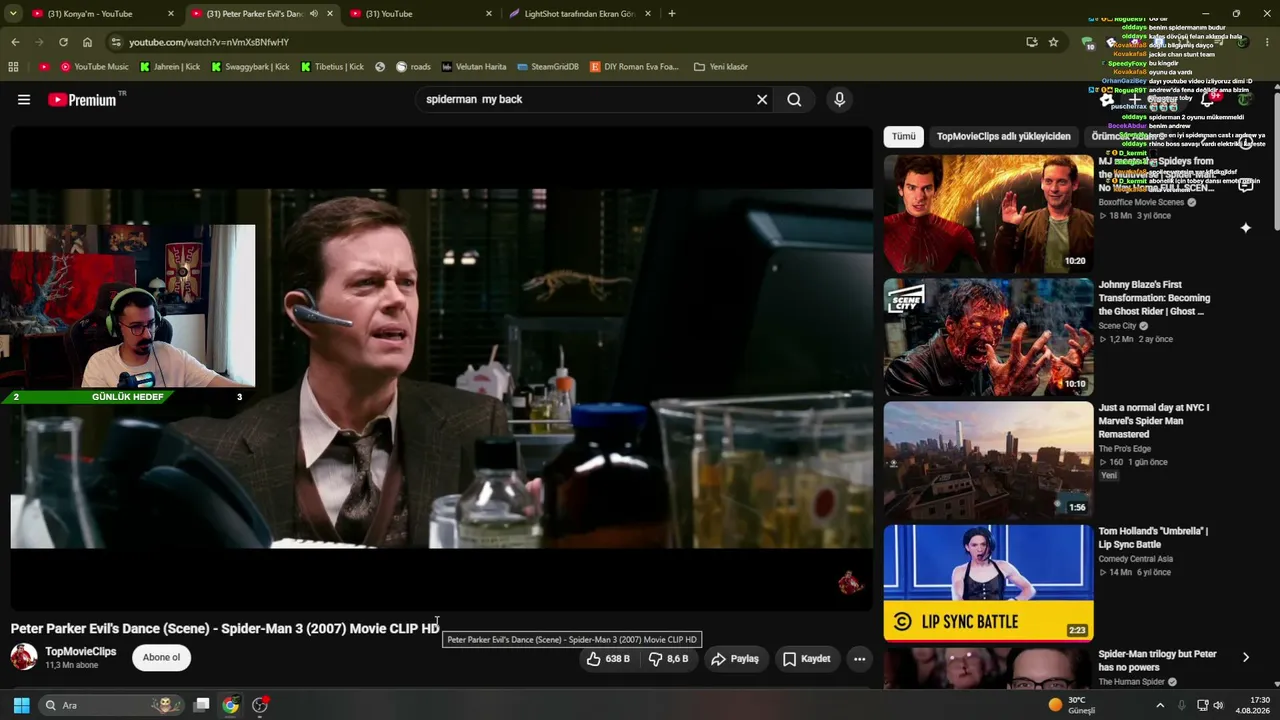Open the TopMovieClips channel avatar
Image resolution: width=1280 pixels, height=720 pixels.
tap(24, 657)
